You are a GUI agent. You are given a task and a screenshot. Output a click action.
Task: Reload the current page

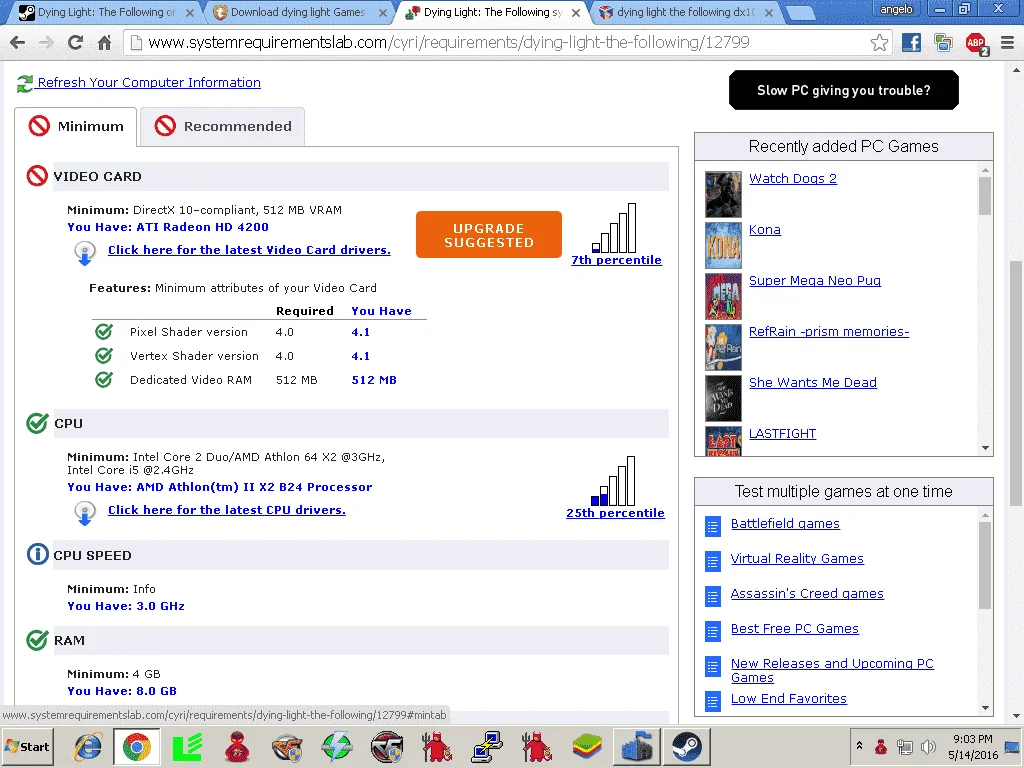point(75,43)
